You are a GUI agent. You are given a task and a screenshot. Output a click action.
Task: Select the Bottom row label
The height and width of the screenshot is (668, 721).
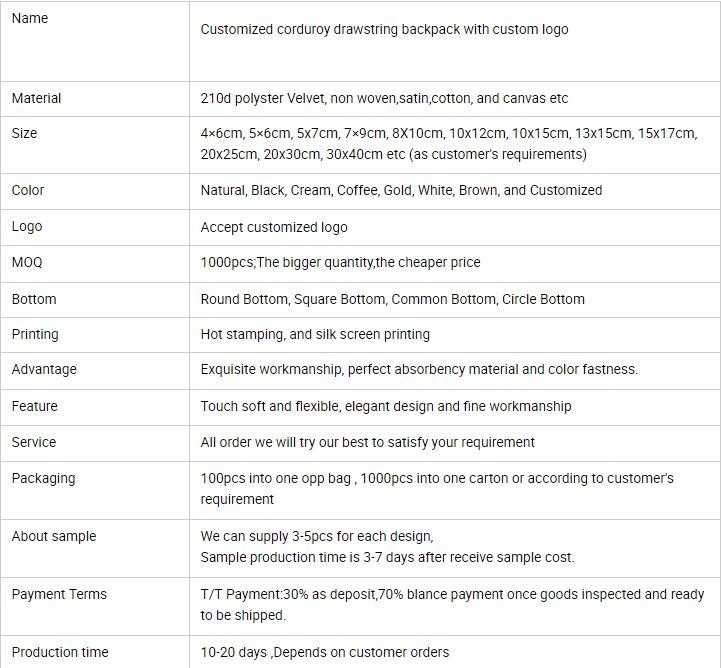point(34,299)
